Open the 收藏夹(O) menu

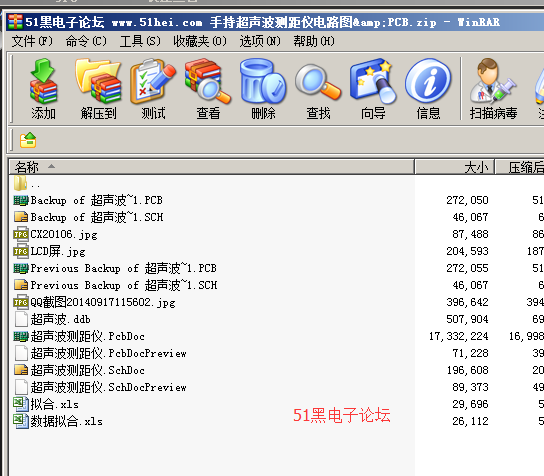point(200,41)
